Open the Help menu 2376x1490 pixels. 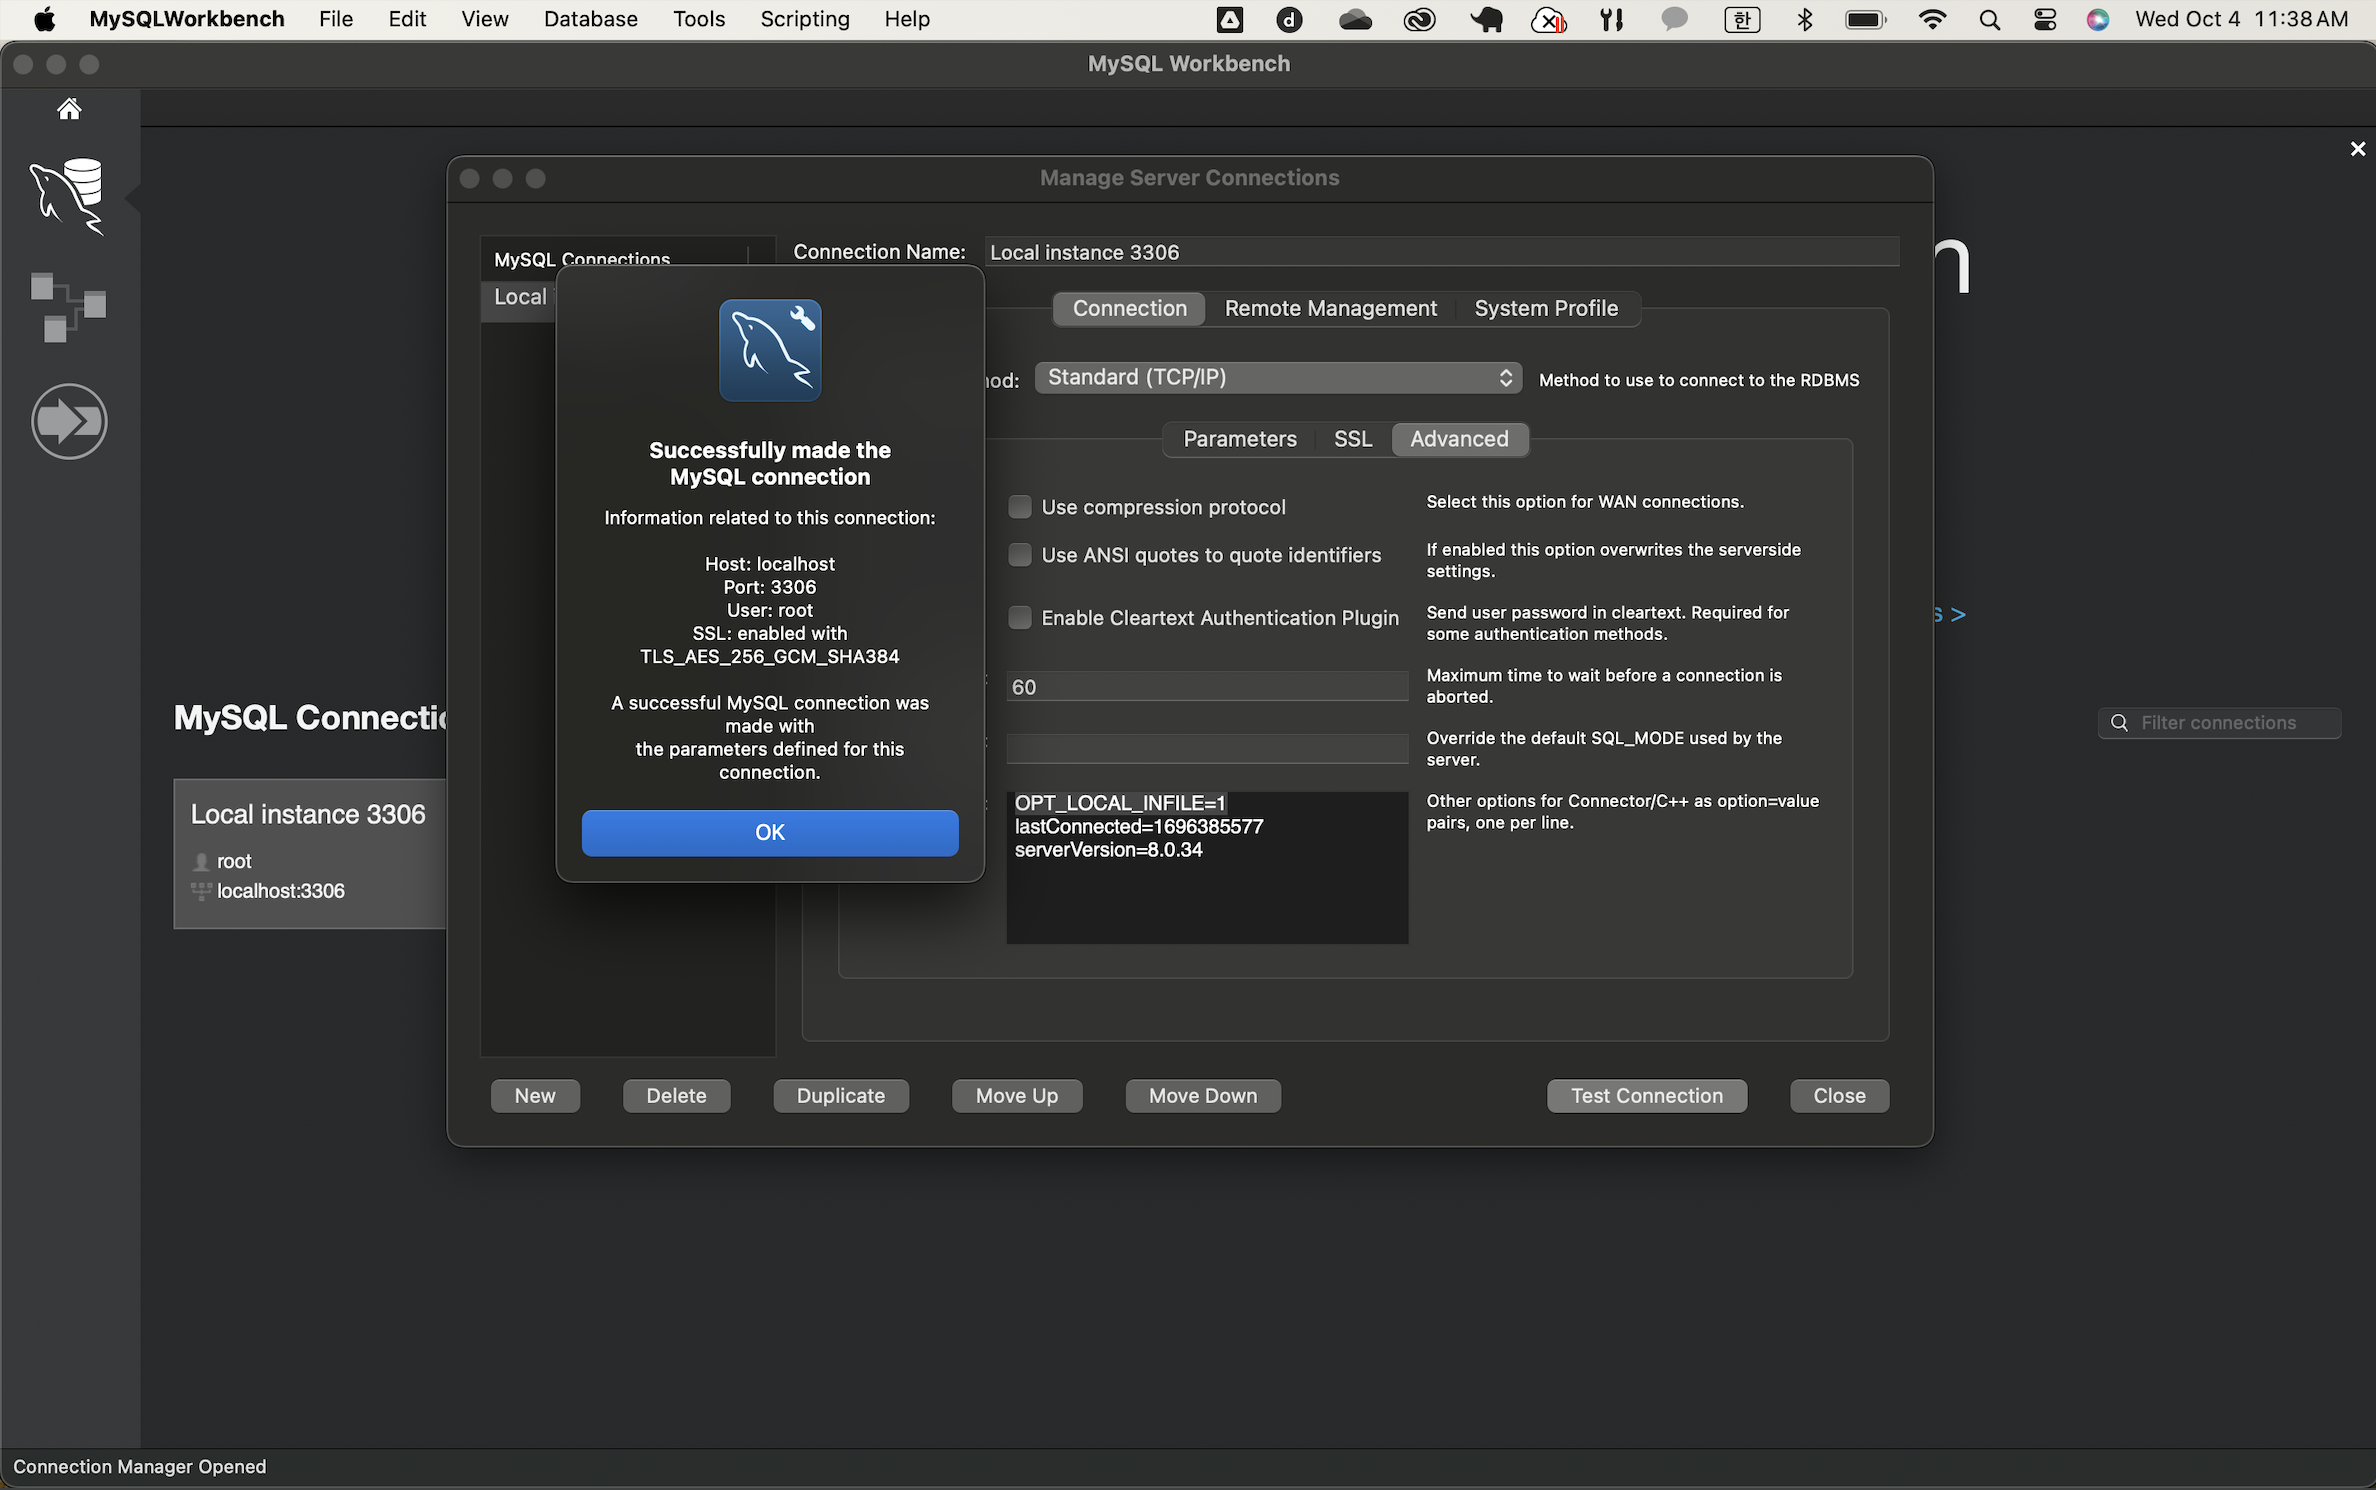[906, 19]
